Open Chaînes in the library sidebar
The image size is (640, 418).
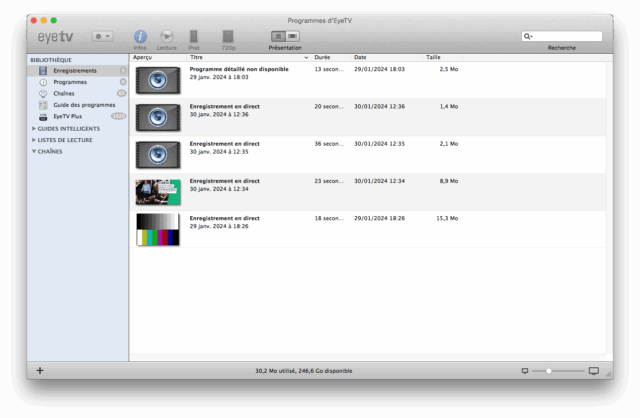(64, 93)
